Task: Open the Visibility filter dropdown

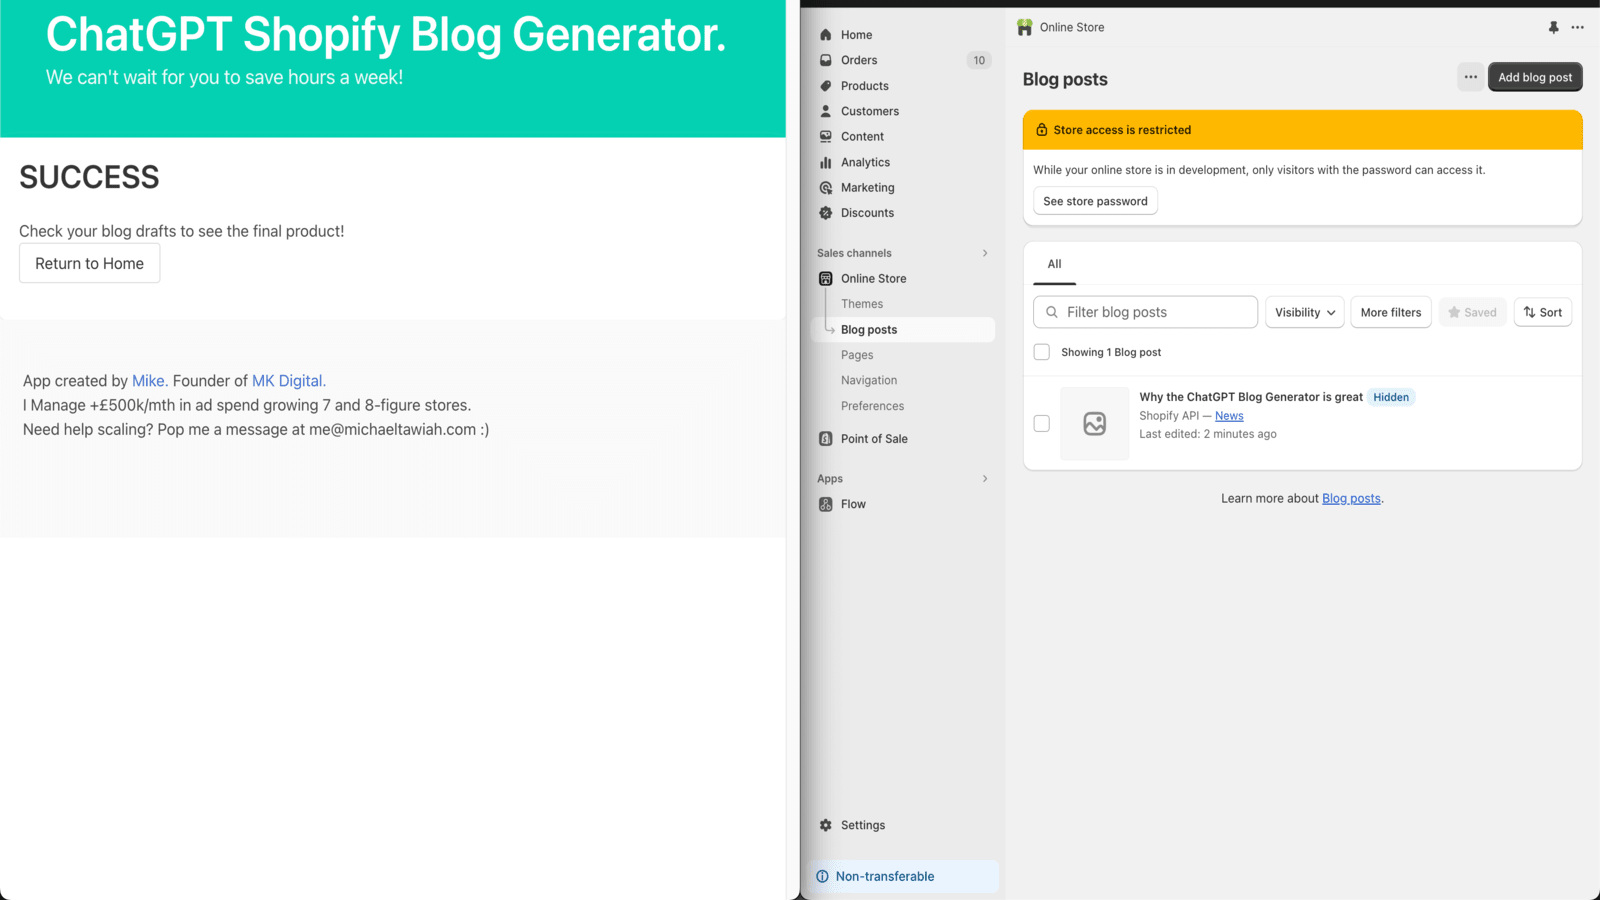Action: (1304, 312)
